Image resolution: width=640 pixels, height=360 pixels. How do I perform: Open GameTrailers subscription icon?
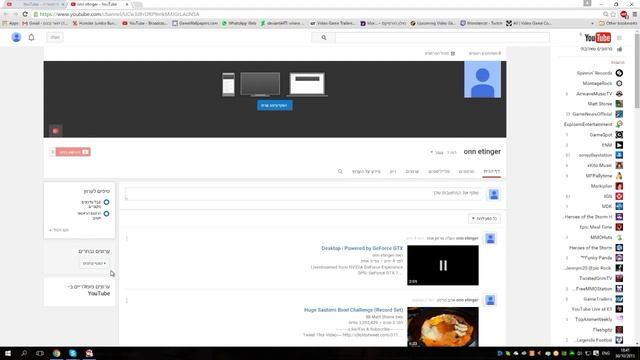click(x=619, y=299)
